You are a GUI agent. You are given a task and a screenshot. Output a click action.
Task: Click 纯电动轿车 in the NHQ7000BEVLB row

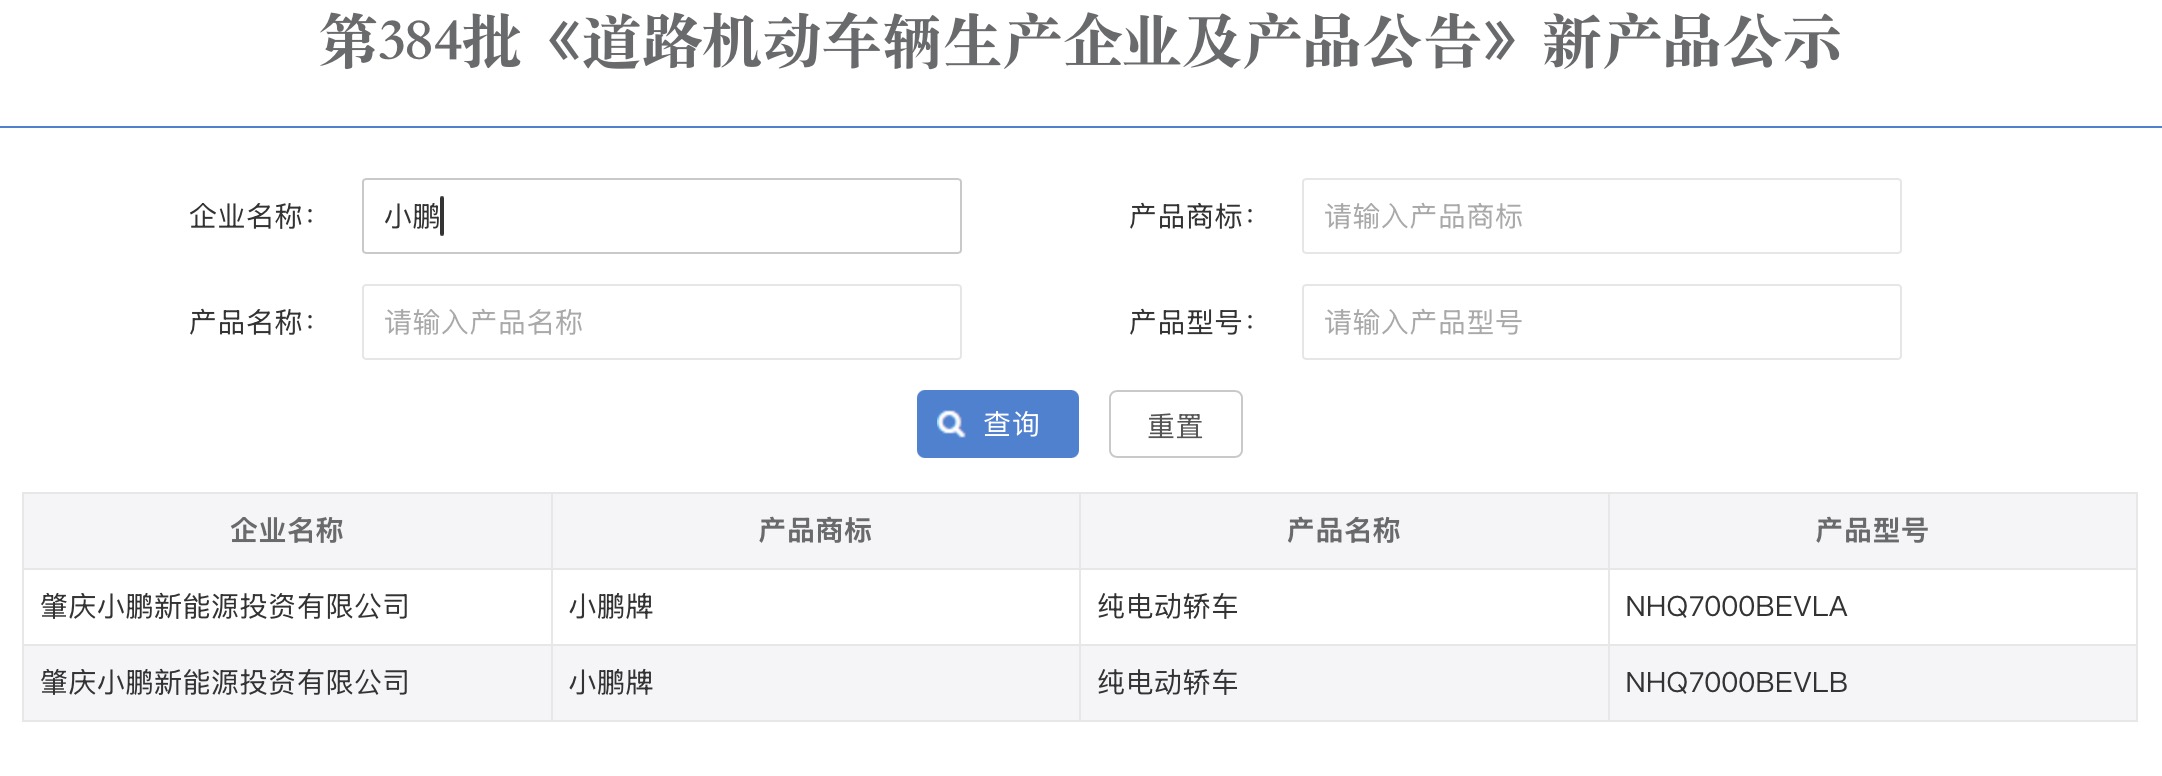(x=1167, y=682)
